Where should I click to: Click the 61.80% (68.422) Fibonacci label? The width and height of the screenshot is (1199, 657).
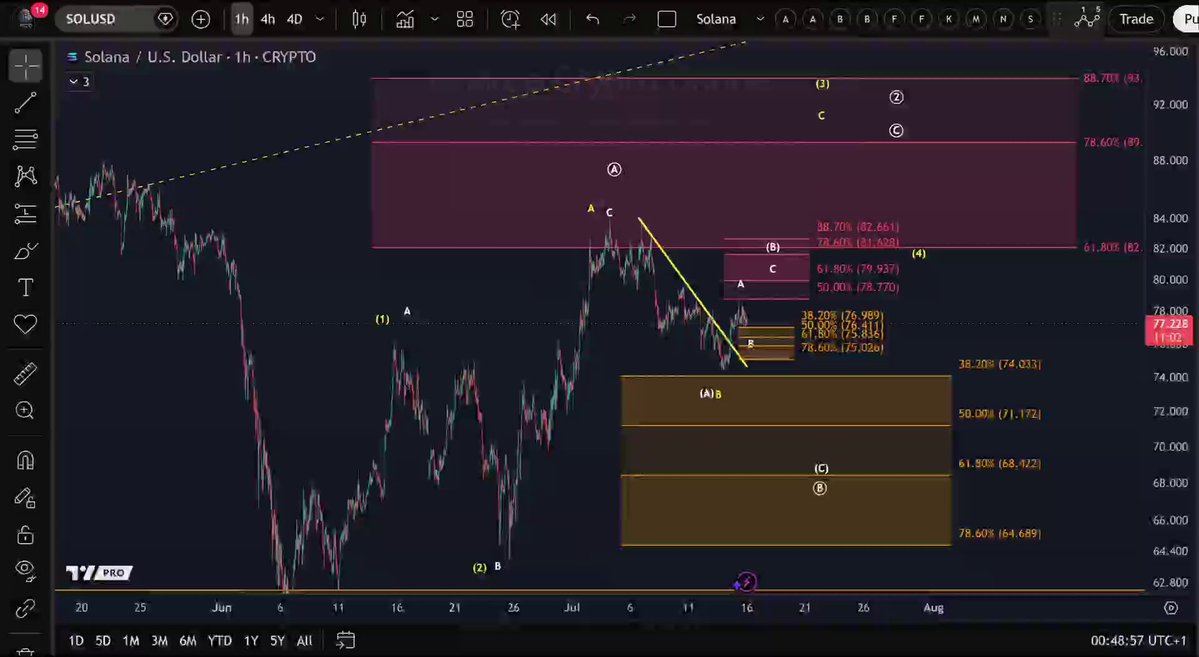coord(999,463)
